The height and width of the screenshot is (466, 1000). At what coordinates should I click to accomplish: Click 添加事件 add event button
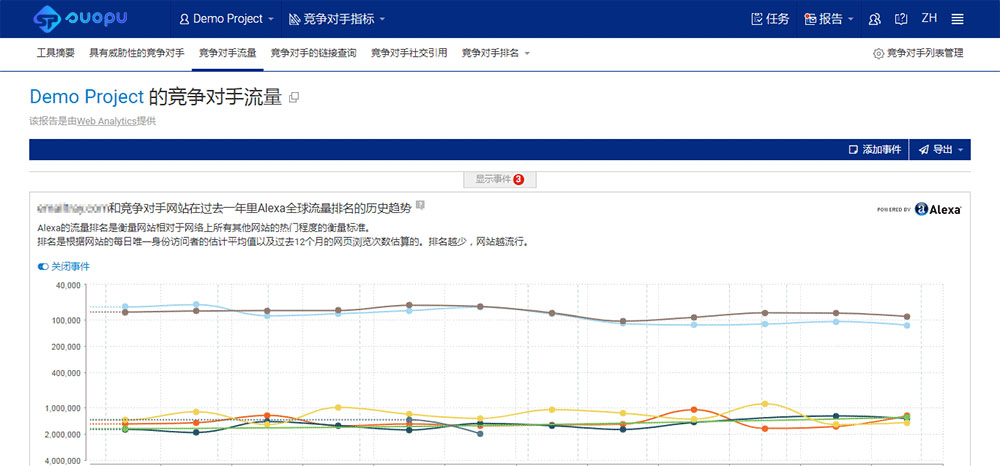pyautogui.click(x=875, y=149)
